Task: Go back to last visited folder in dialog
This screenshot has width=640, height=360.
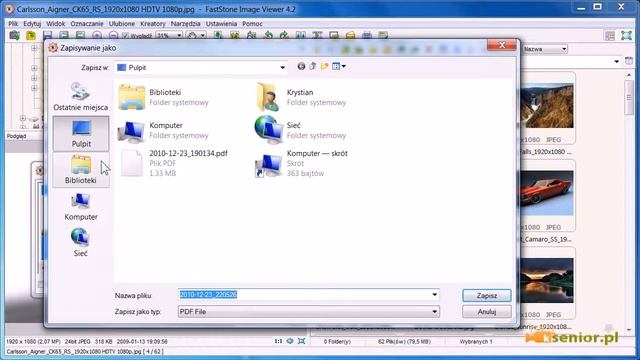Action: coord(301,66)
